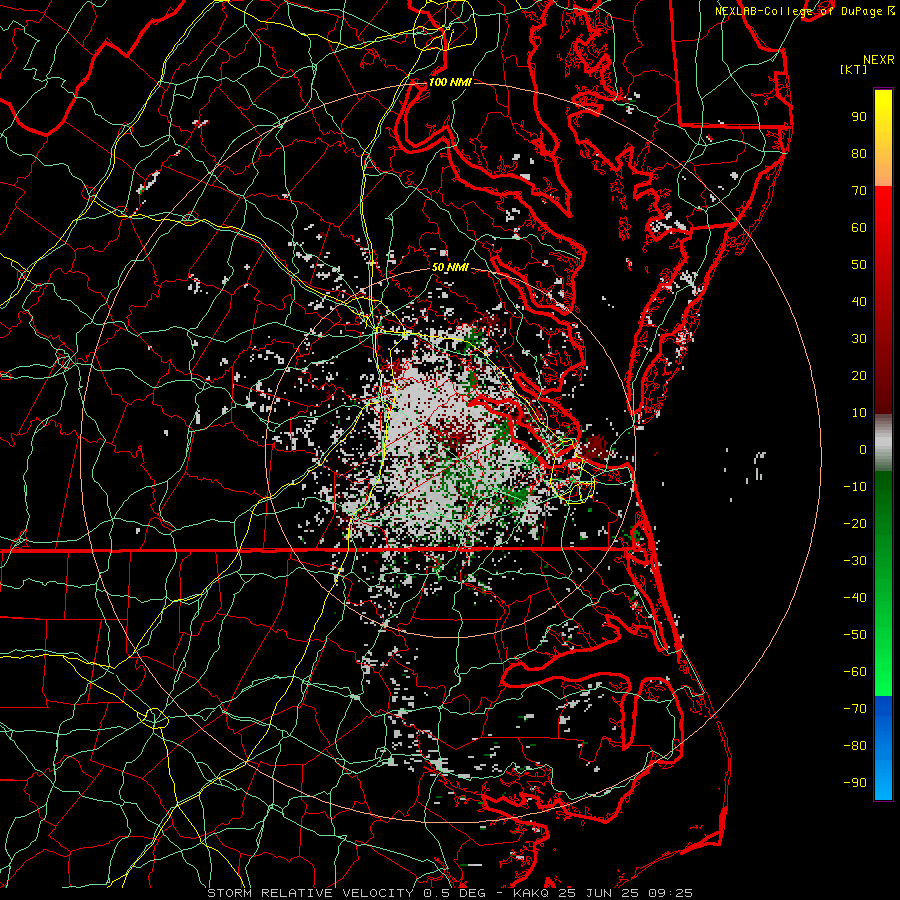The image size is (900, 900).
Task: Click the 20 value on velocity scale
Action: (x=859, y=376)
